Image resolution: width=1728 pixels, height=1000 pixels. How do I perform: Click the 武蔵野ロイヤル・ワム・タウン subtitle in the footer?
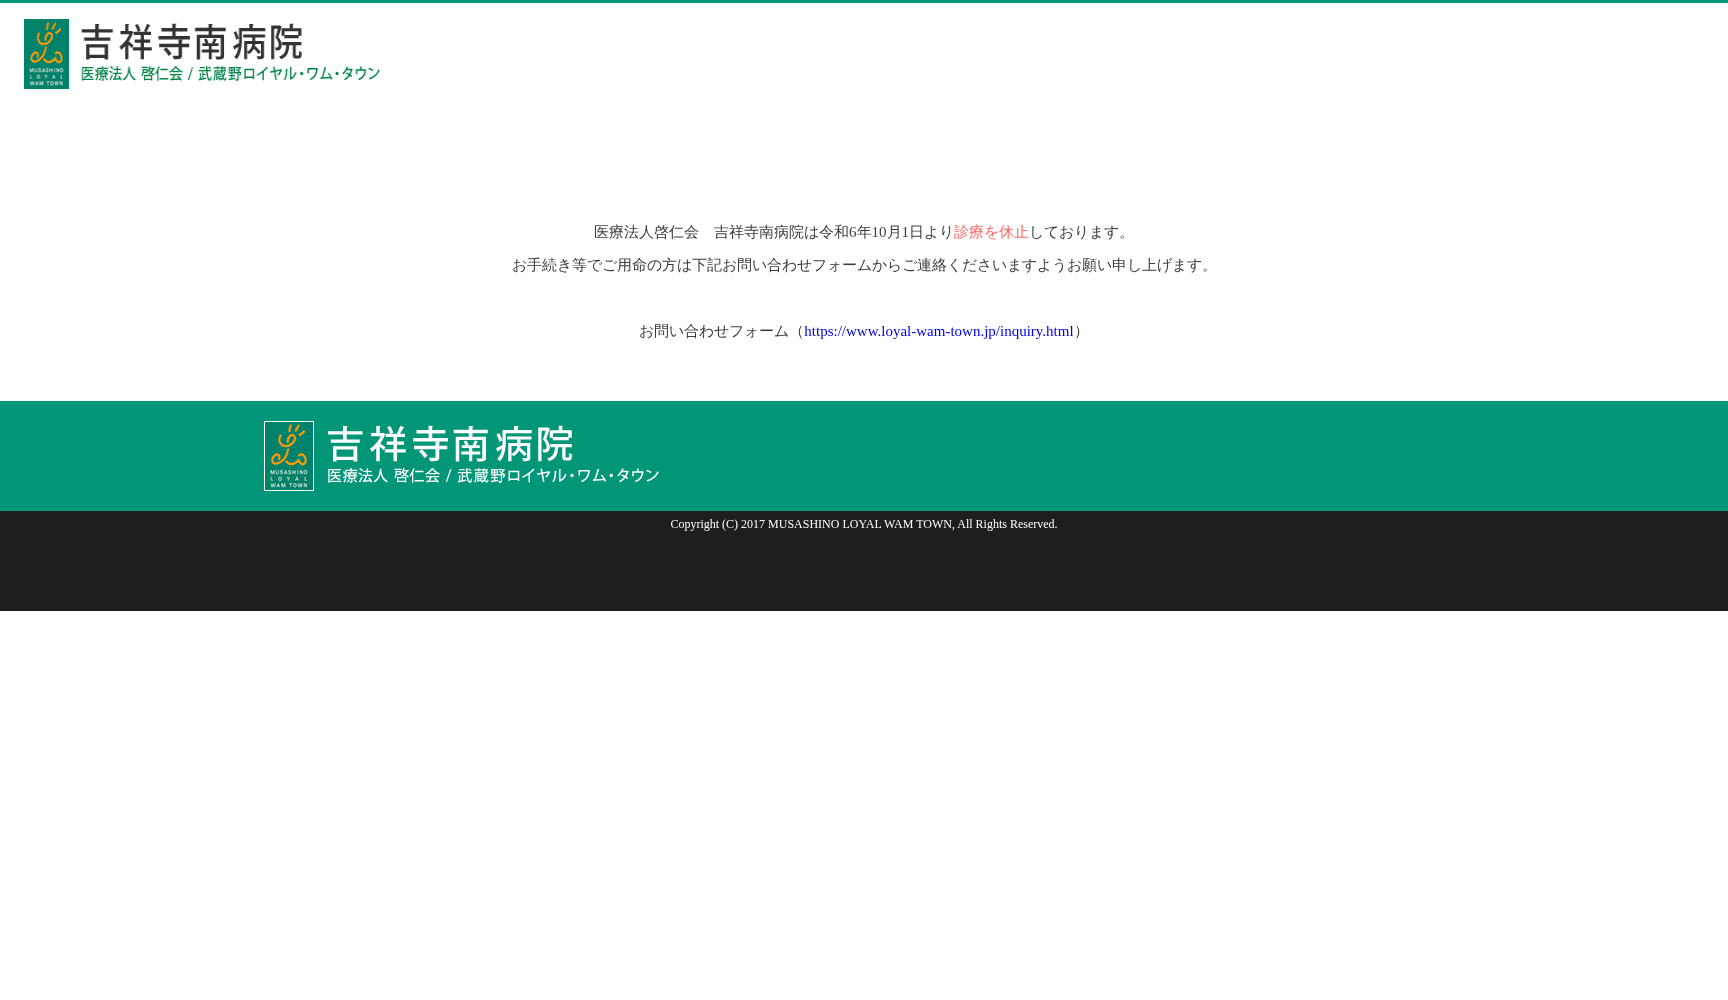click(558, 476)
